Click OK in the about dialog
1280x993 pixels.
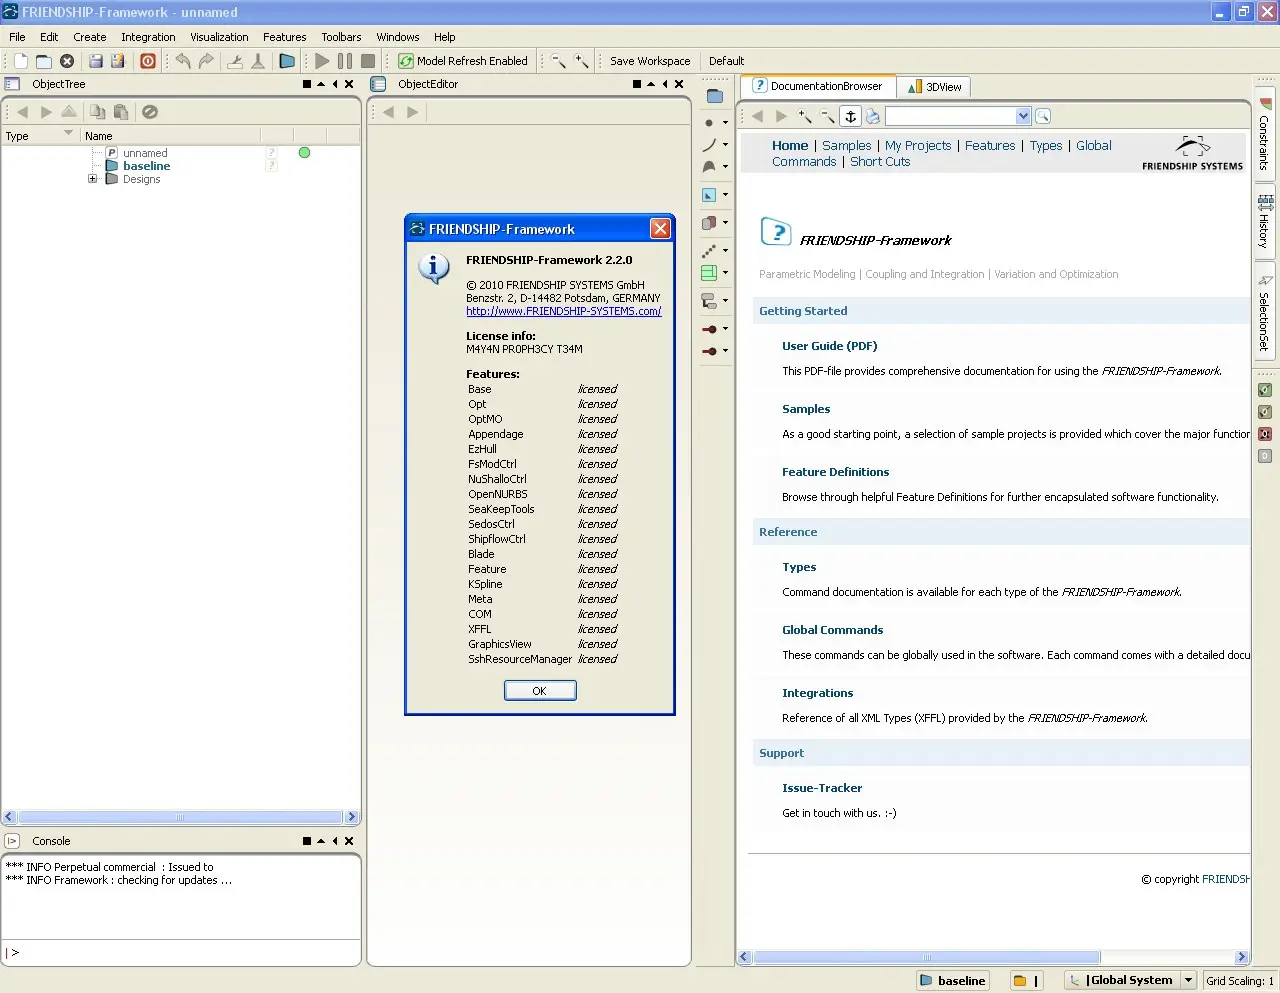tap(540, 691)
